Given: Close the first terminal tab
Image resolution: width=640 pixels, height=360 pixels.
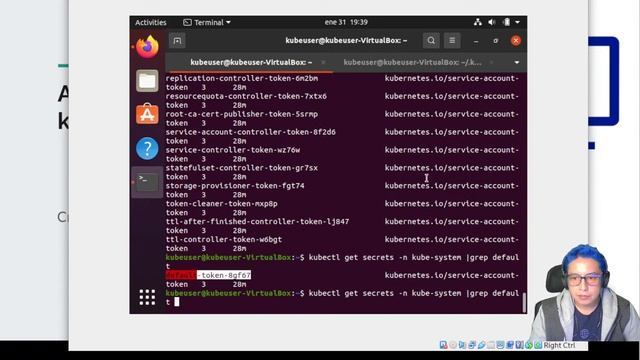Looking at the screenshot, I should coord(323,62).
